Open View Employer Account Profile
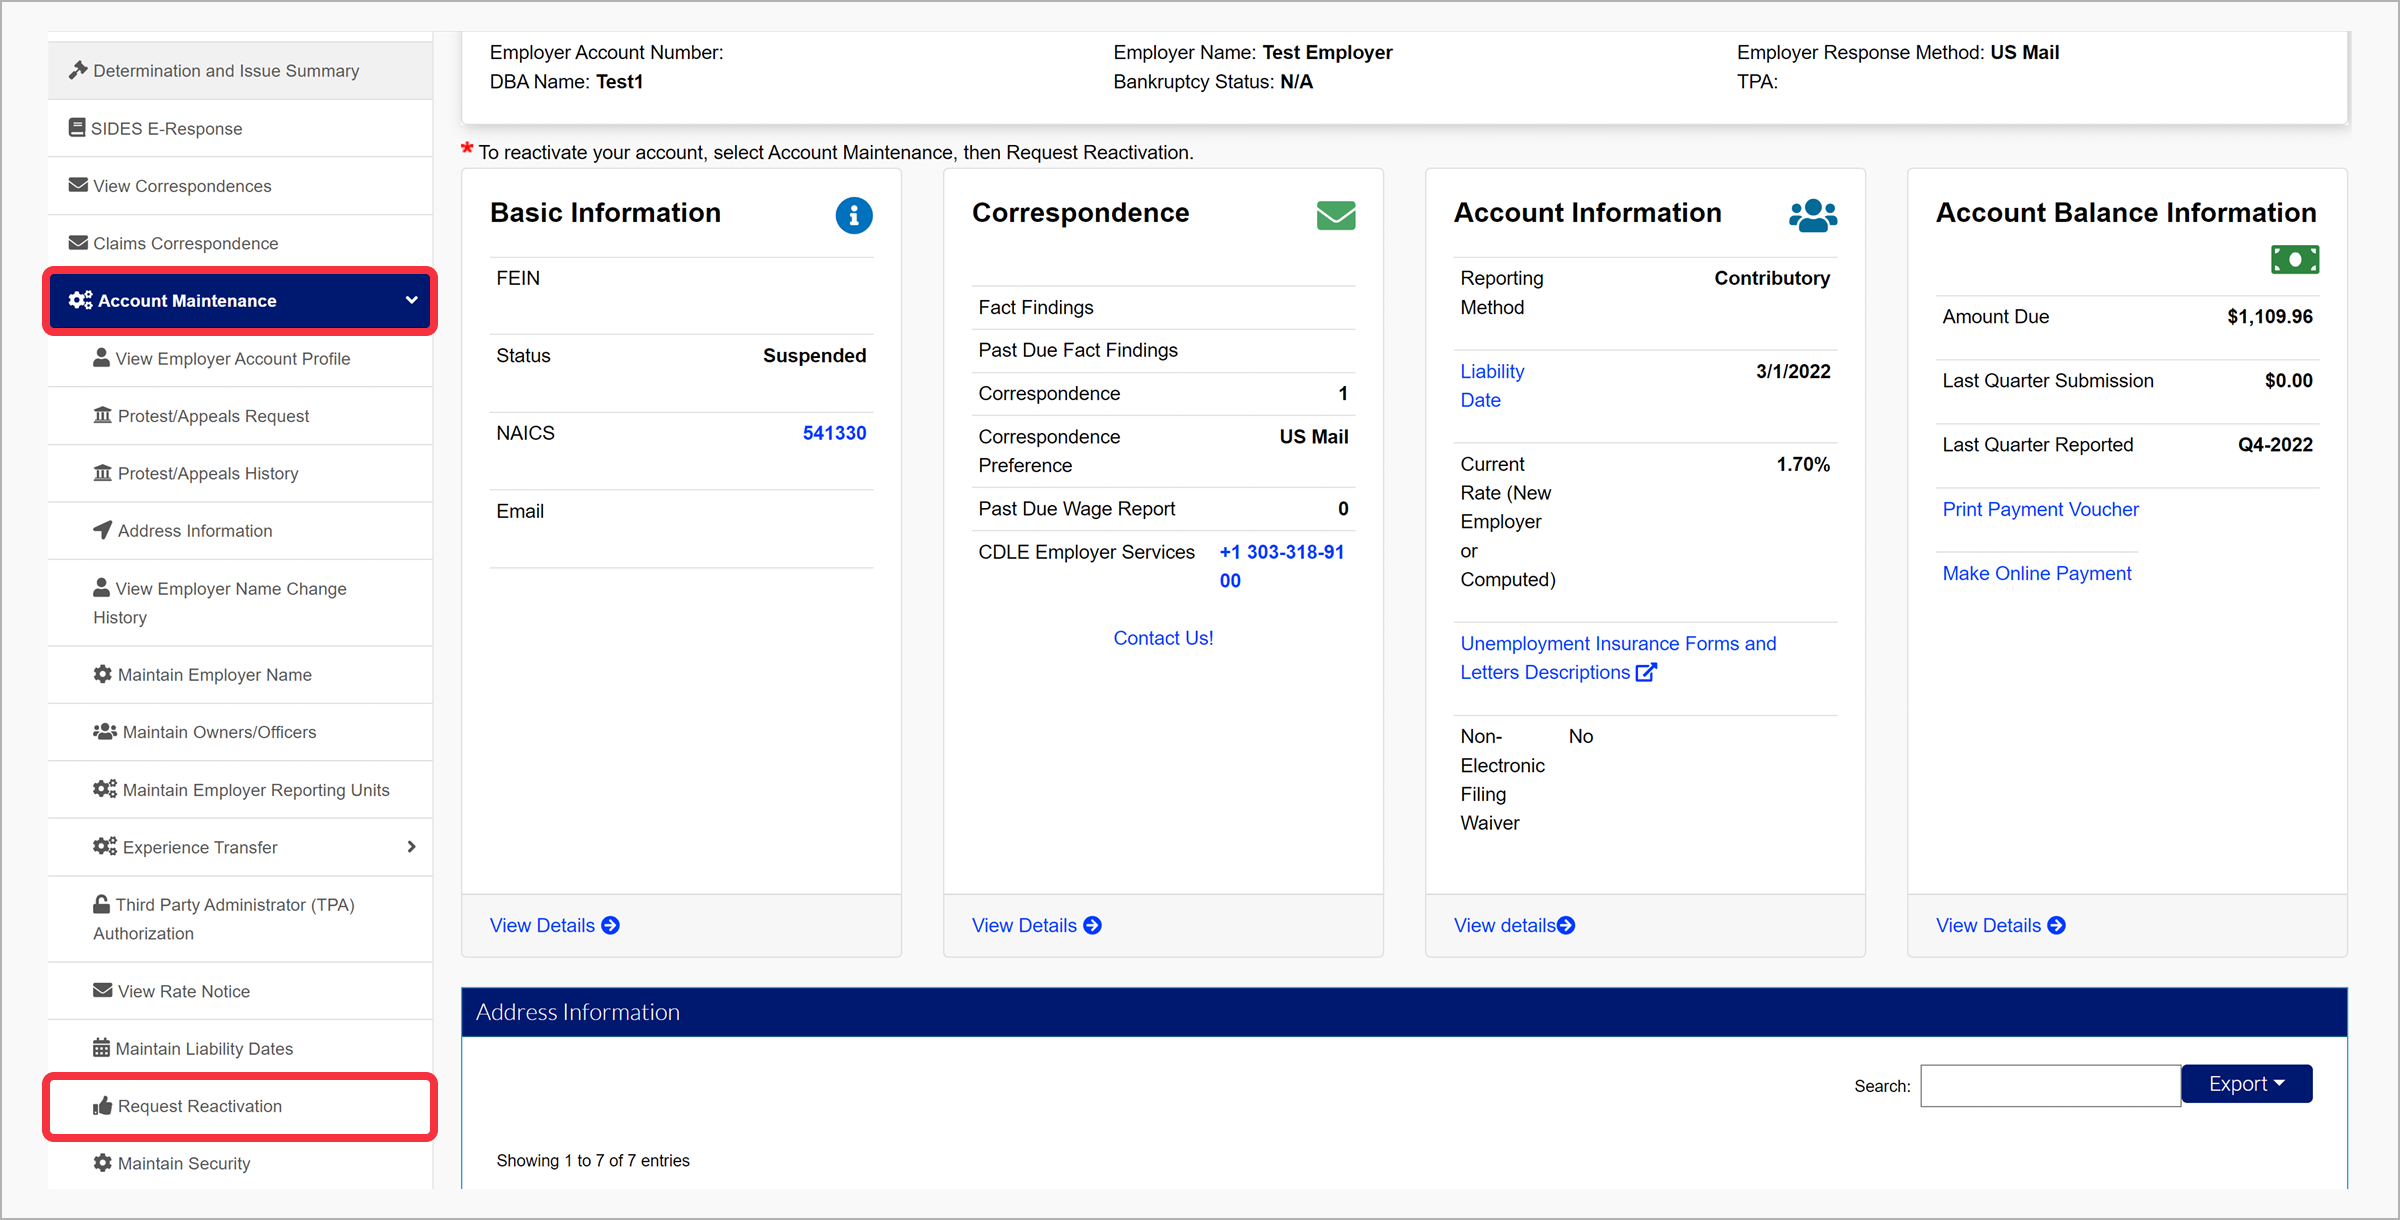Viewport: 2400px width, 1220px height. 240,358
